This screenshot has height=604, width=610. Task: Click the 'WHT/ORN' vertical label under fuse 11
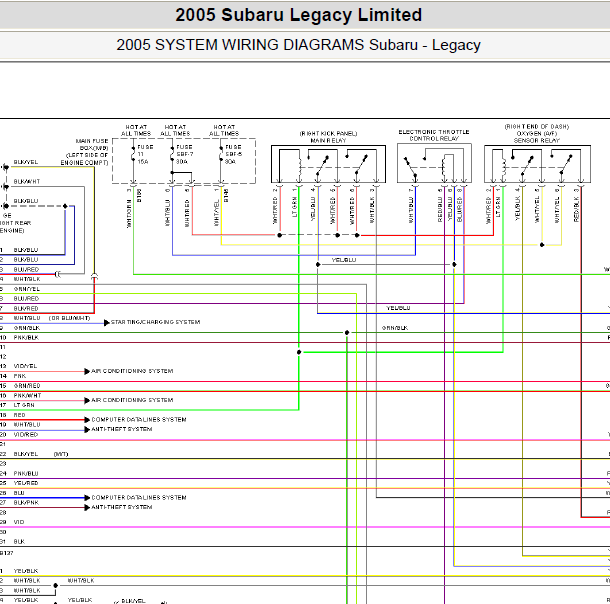(x=129, y=213)
